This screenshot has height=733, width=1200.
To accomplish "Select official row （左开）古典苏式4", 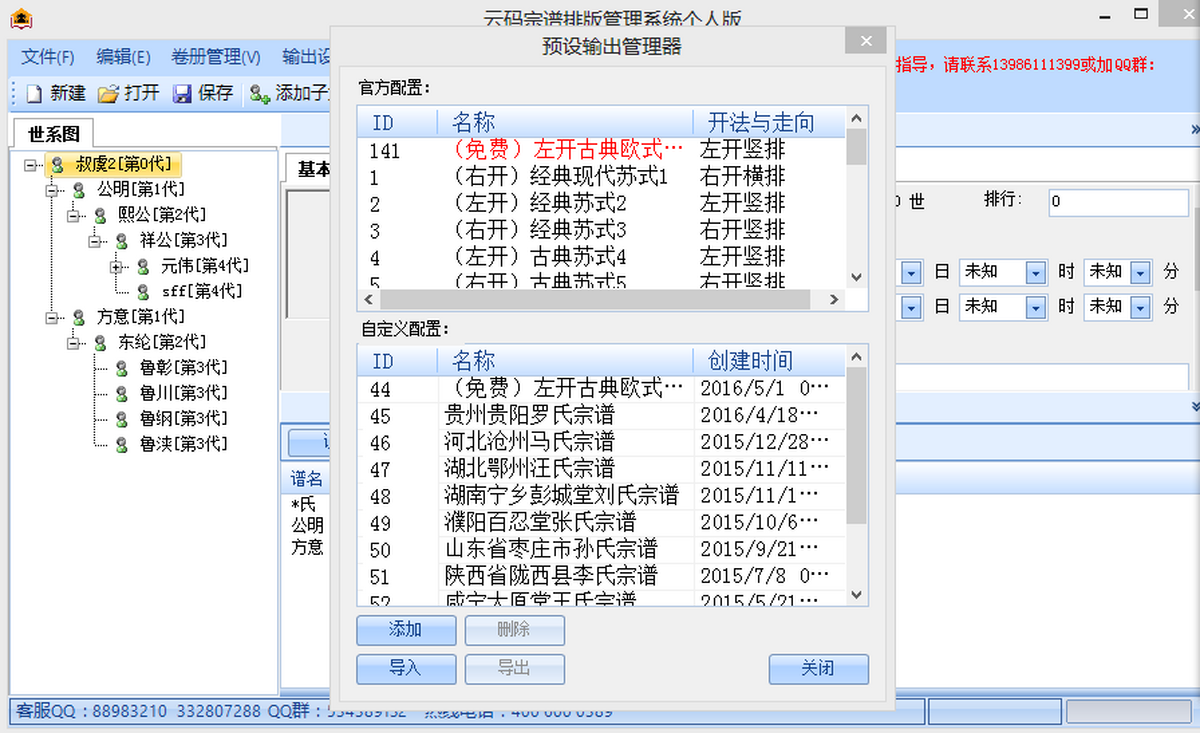I will 601,258.
